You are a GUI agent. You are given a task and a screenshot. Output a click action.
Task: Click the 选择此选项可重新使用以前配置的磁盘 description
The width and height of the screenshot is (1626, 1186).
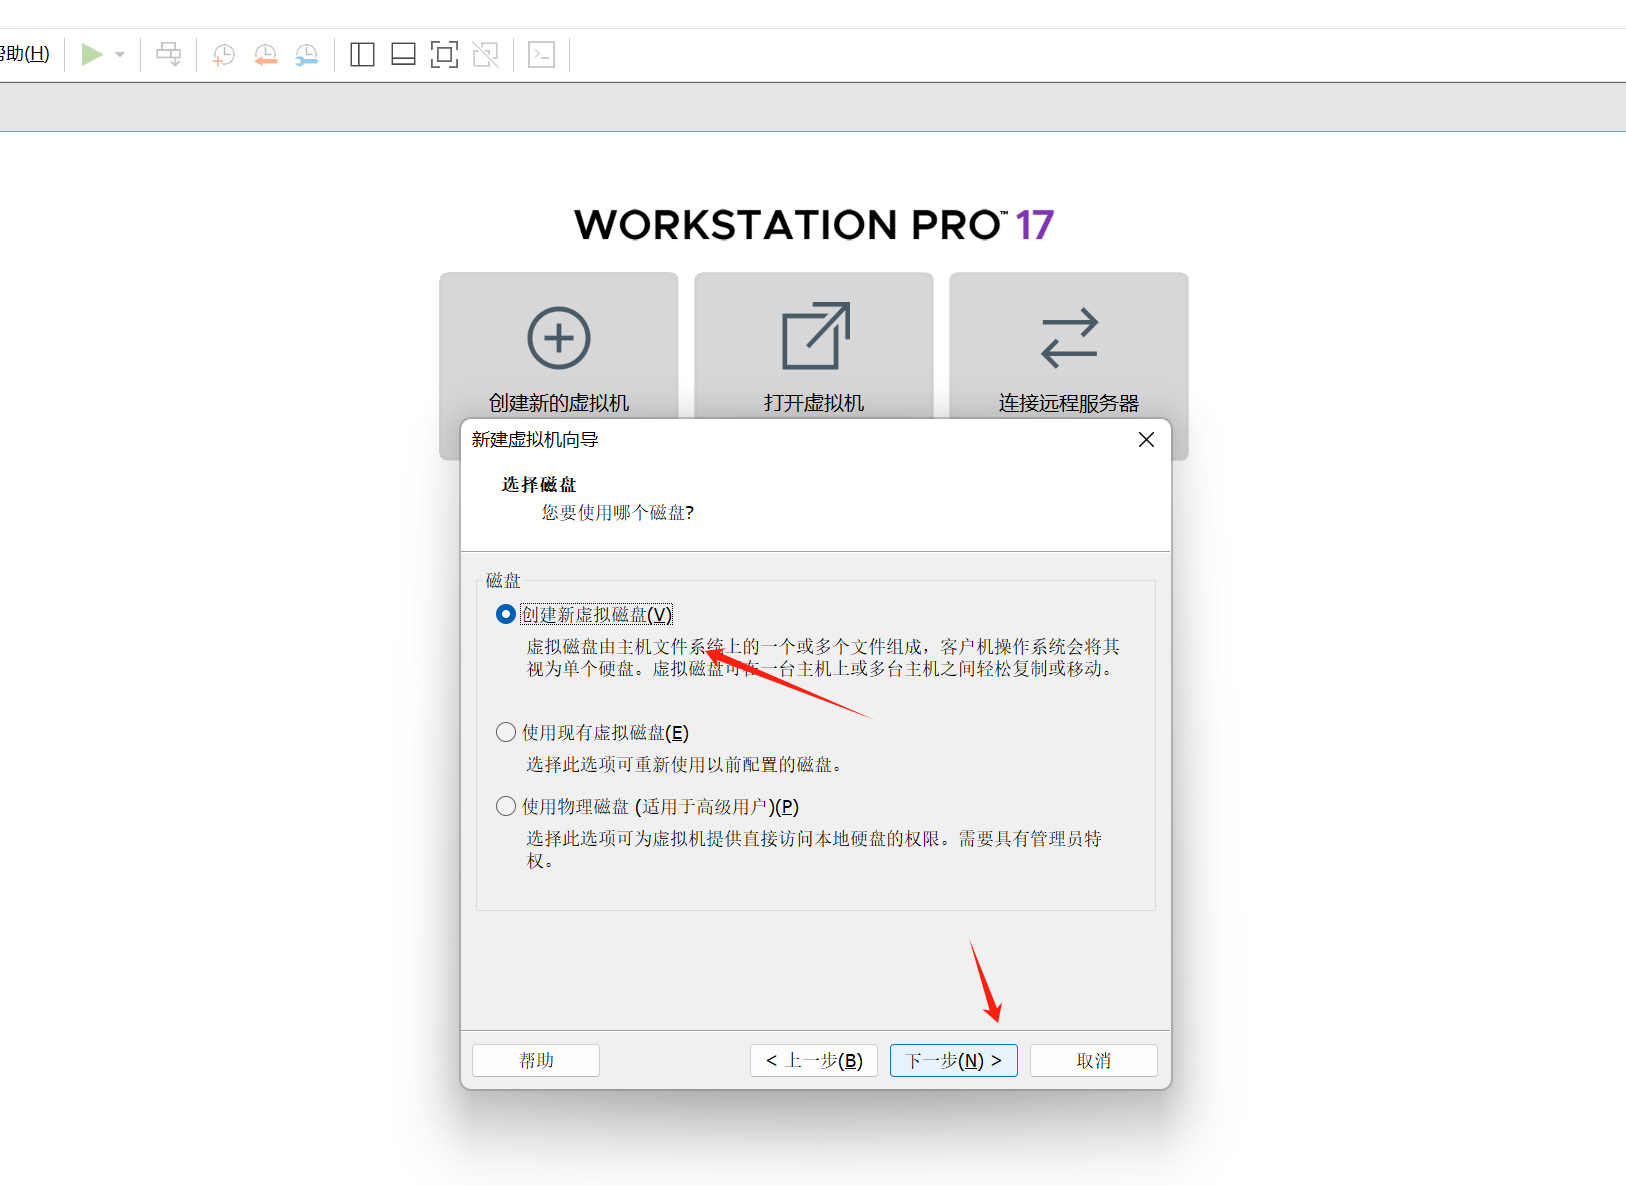[685, 765]
